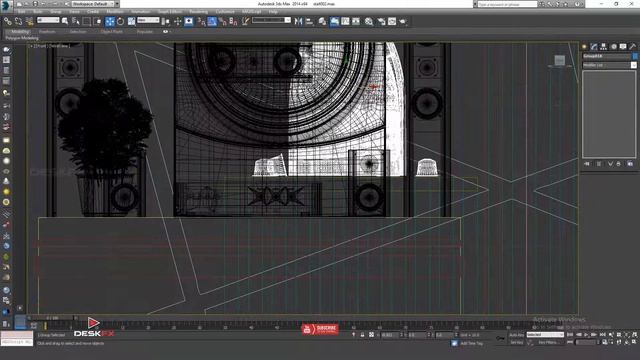640x360 pixels.
Task: Click the Unlink Selection icon
Action: coord(18,21)
